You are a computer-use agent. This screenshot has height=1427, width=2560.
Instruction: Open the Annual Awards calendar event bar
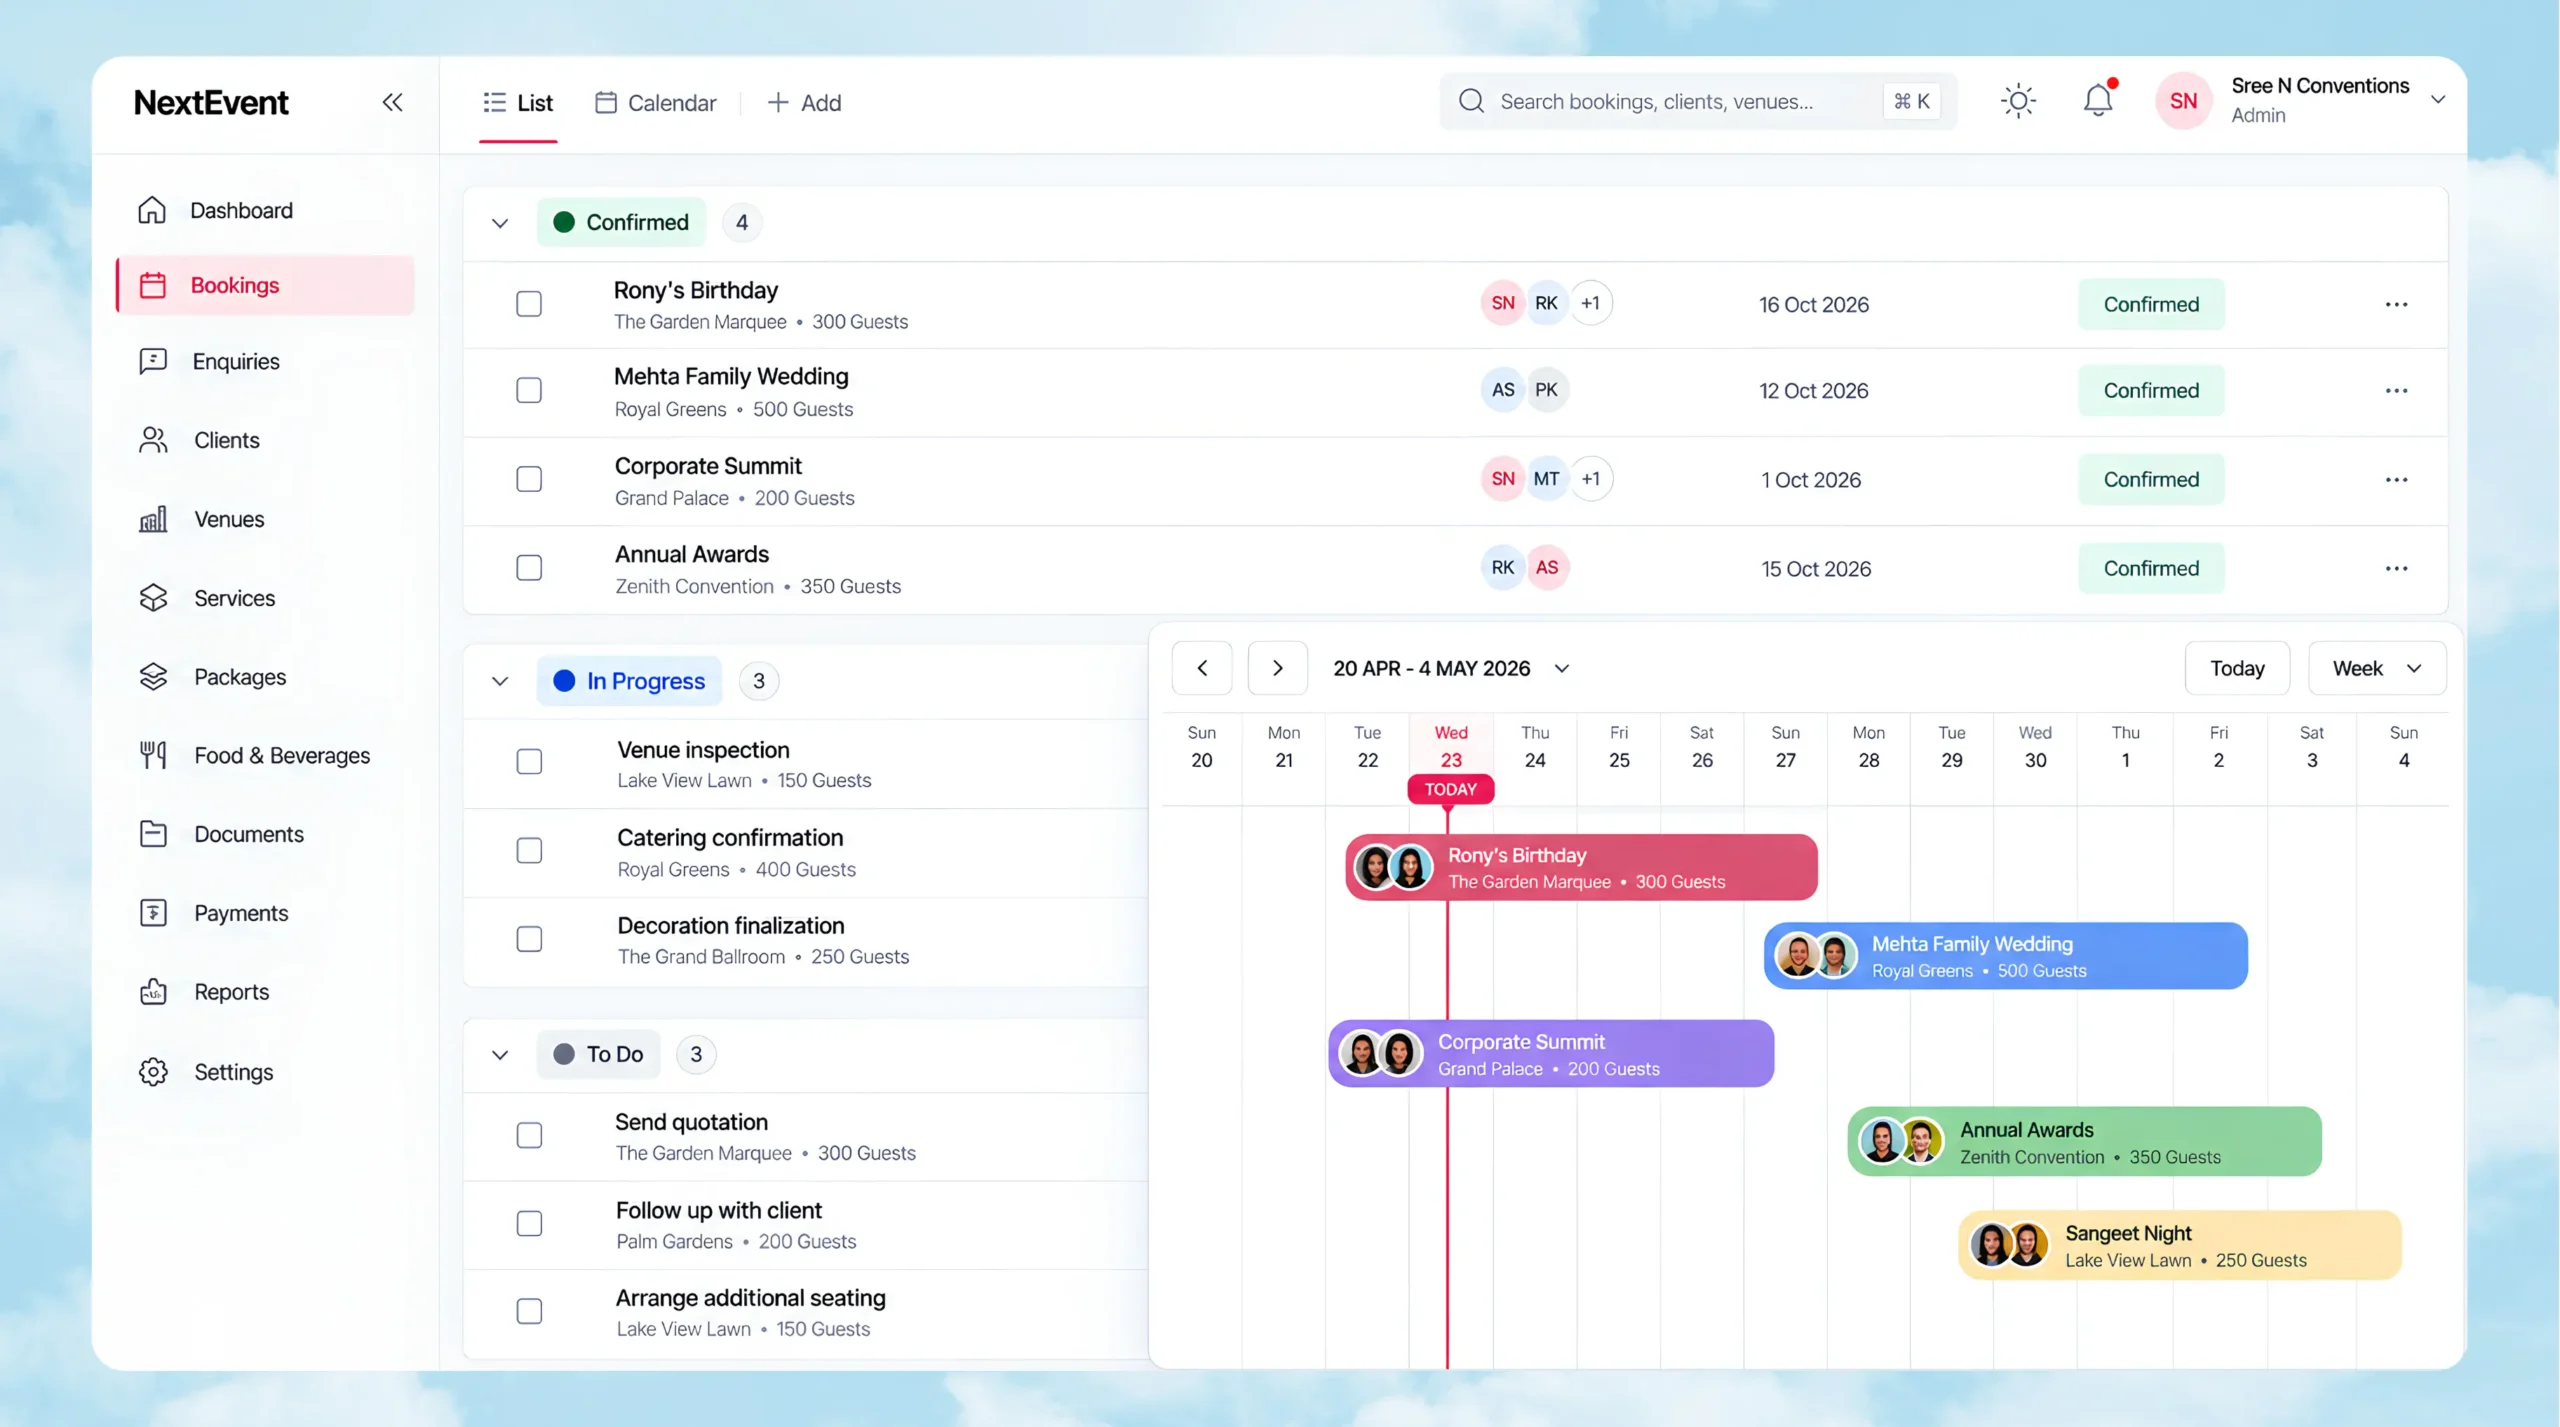click(x=2085, y=1142)
